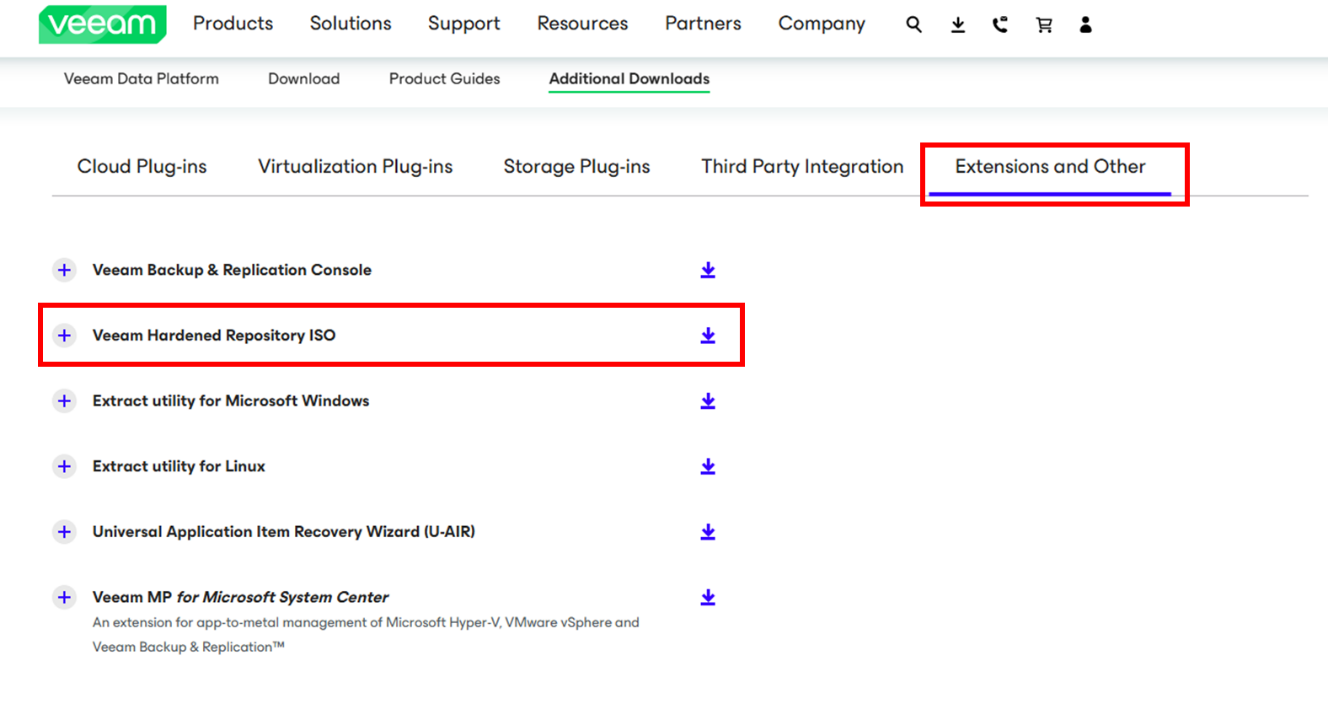Download Veeam Backup & Replication Console
Image resolution: width=1328 pixels, height=720 pixels.
708,270
